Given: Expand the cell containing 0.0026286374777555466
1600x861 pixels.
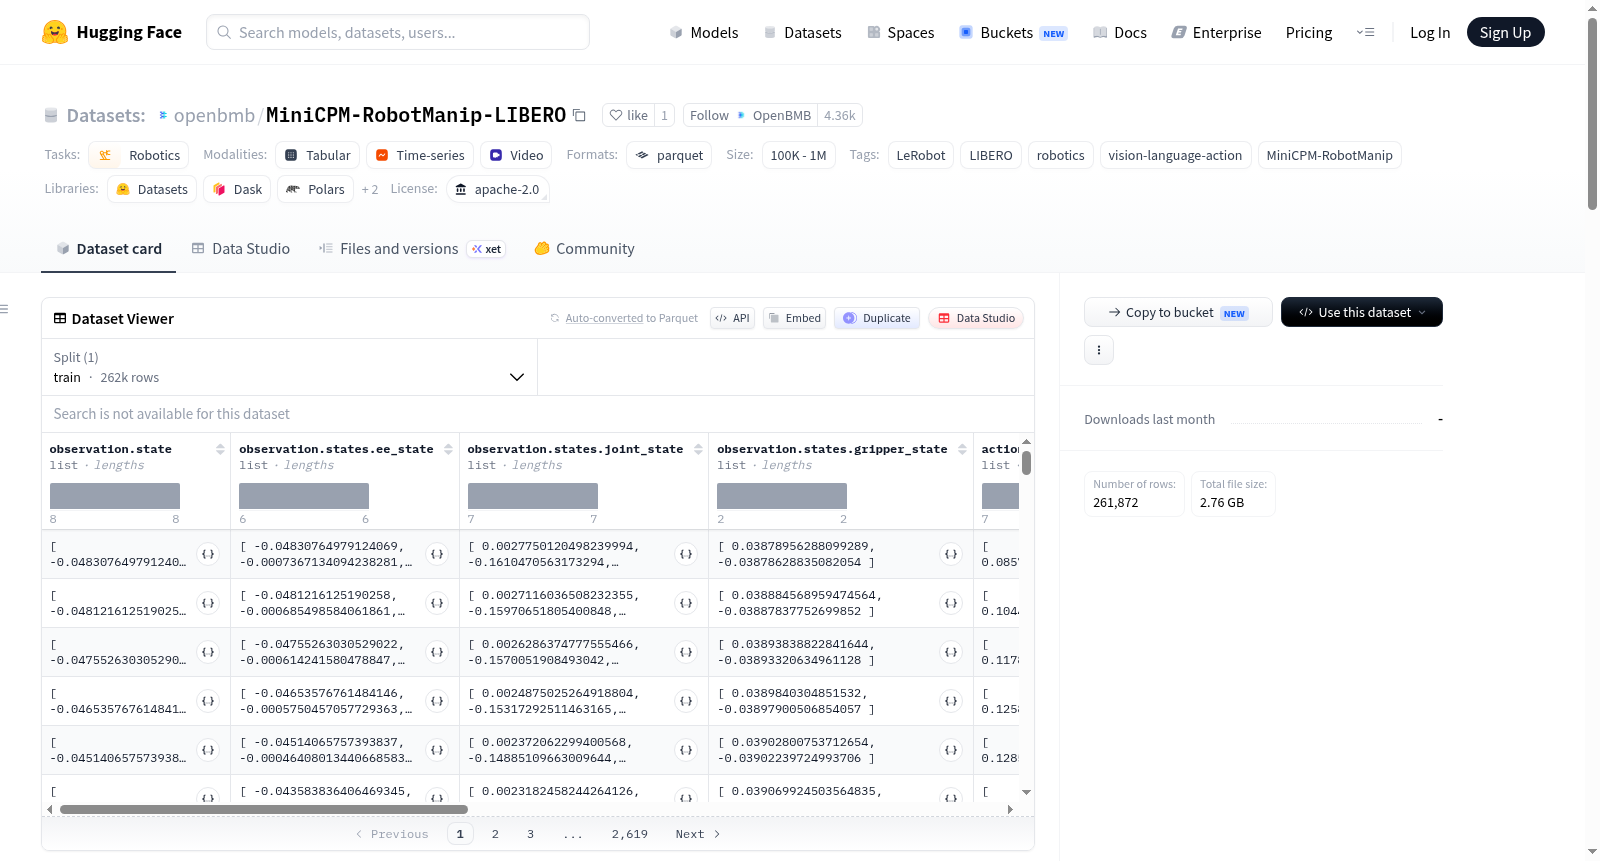Looking at the screenshot, I should pyautogui.click(x=686, y=652).
